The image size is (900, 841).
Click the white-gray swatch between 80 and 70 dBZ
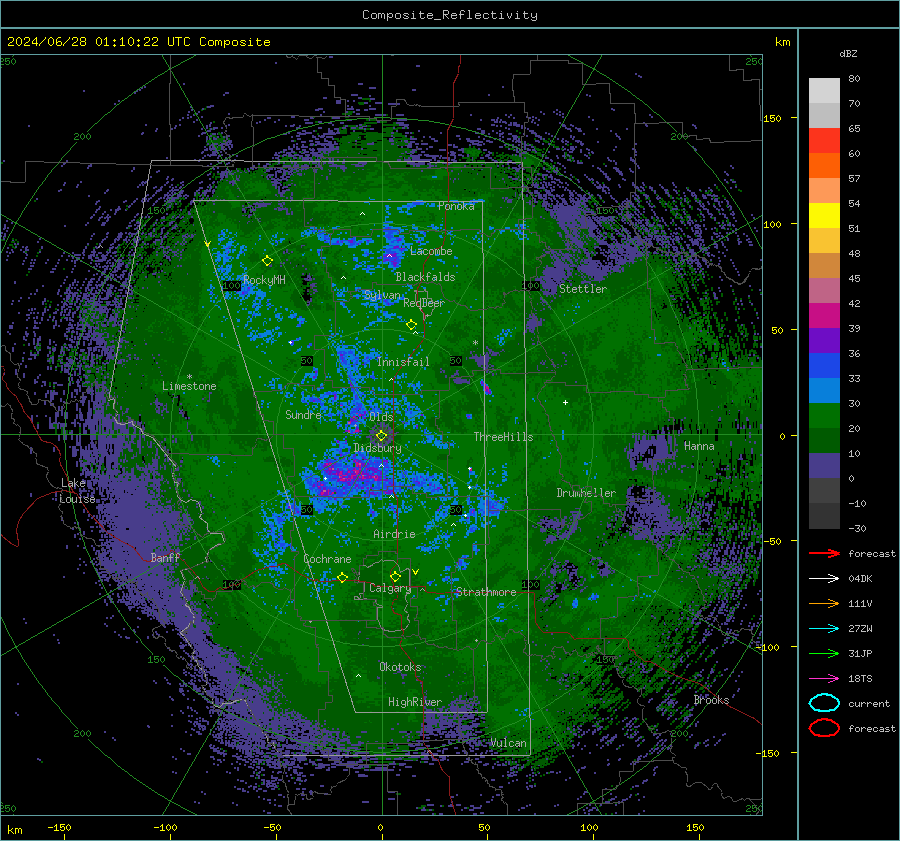[x=824, y=91]
